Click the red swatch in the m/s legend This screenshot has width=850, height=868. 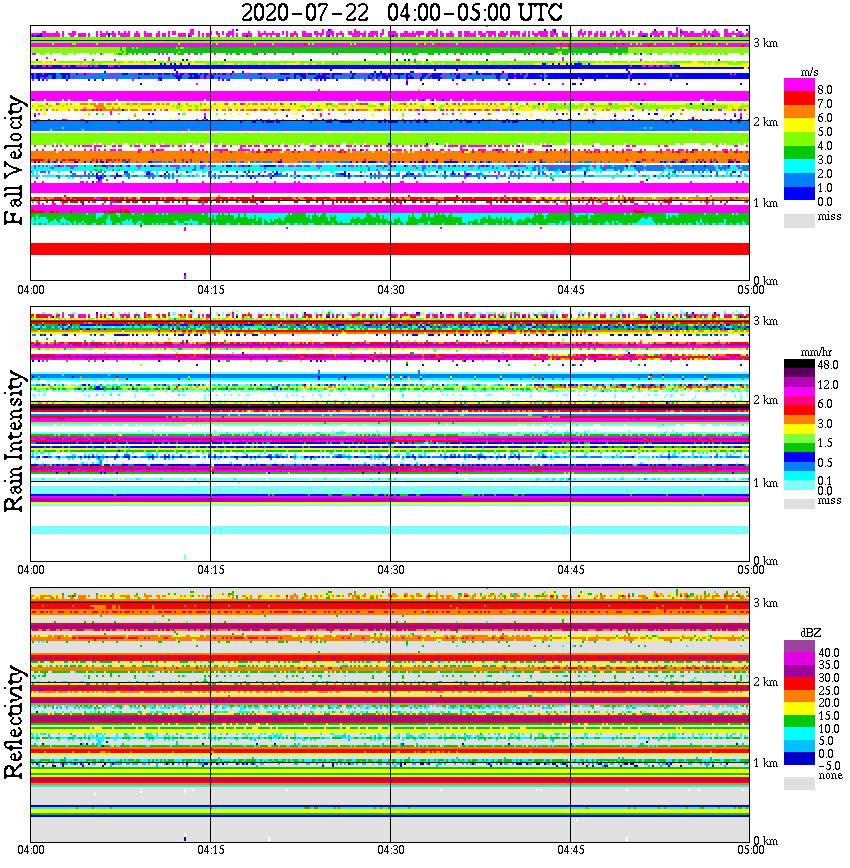click(x=800, y=99)
